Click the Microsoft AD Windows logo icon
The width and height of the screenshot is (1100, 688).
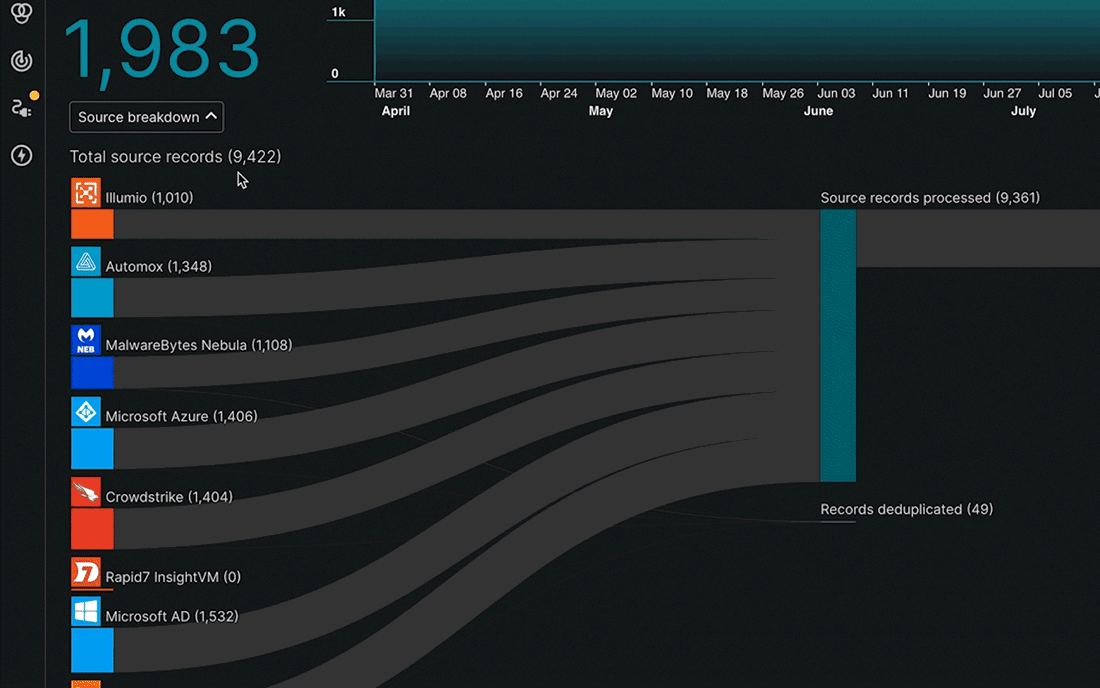(86, 612)
